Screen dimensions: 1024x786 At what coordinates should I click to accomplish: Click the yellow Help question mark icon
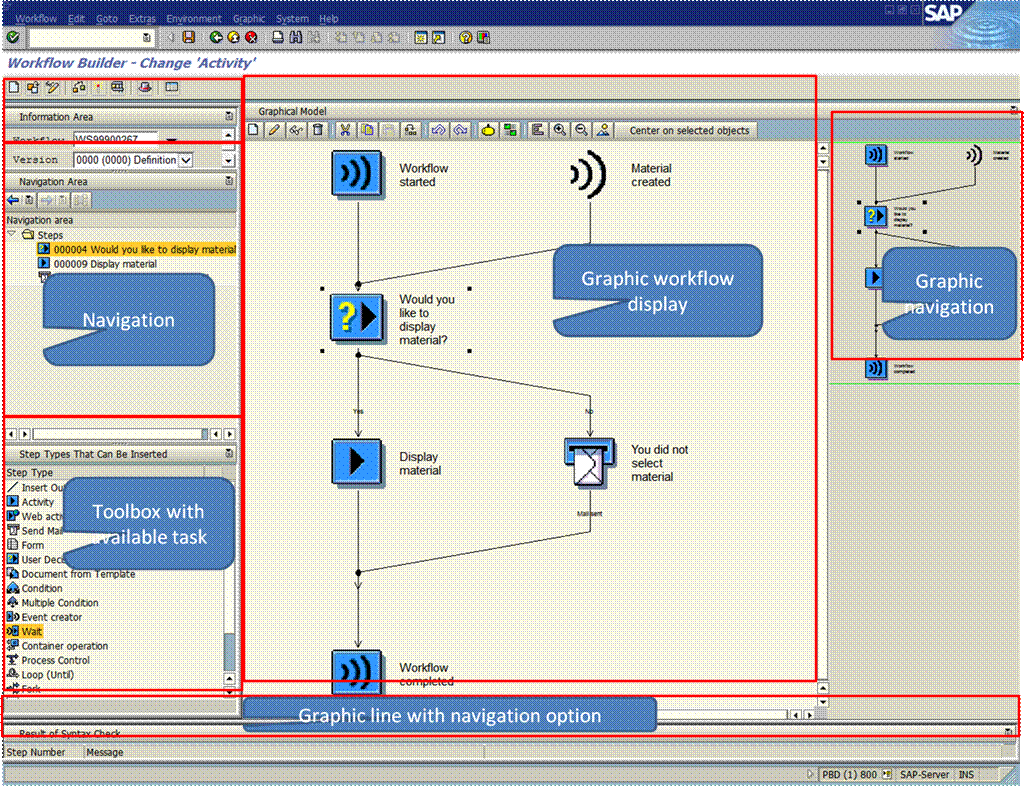pyautogui.click(x=465, y=37)
